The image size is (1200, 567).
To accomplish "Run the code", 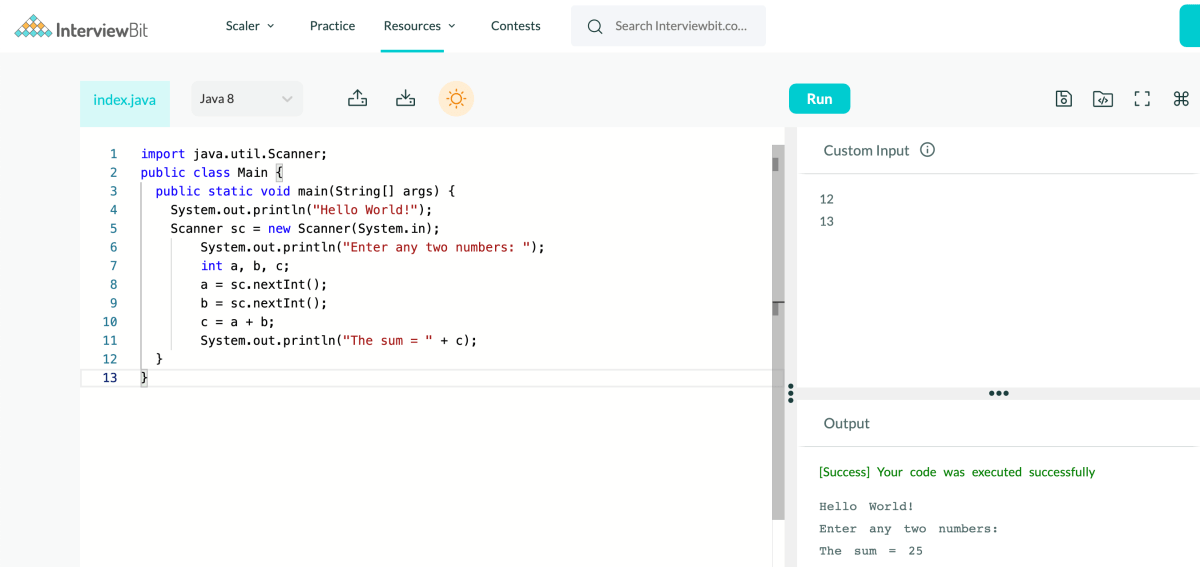I will click(x=819, y=99).
